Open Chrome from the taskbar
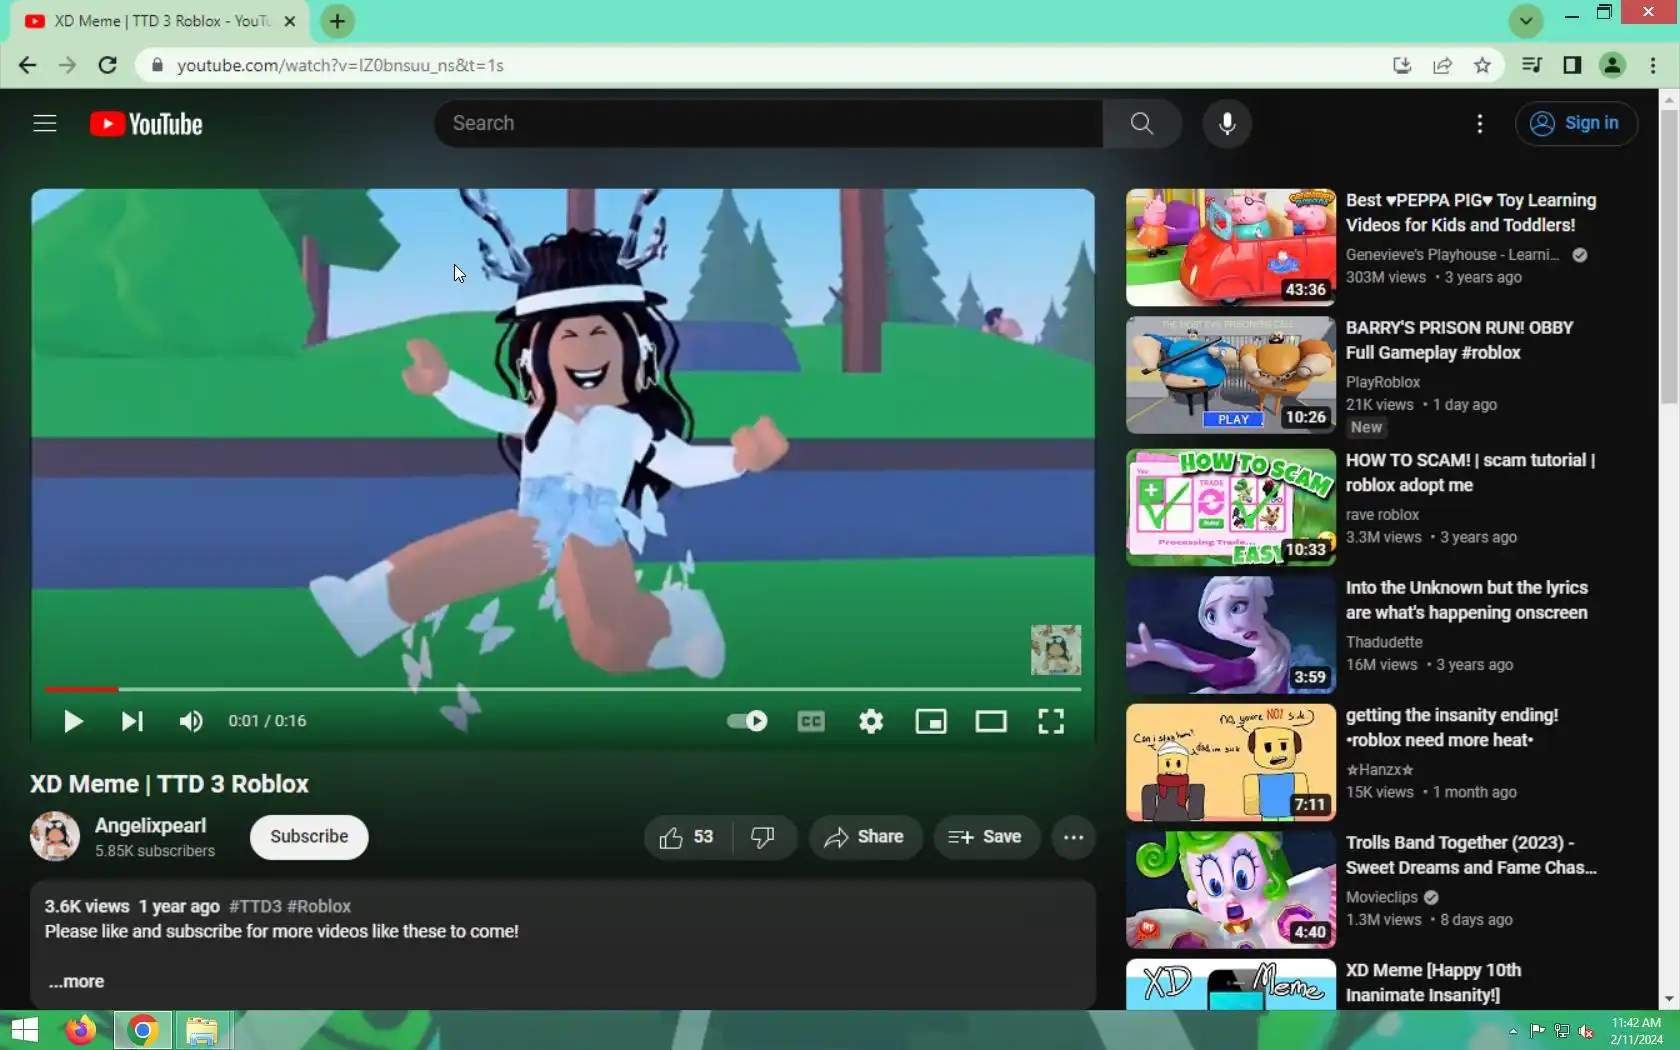Viewport: 1680px width, 1050px height. pos(142,1030)
